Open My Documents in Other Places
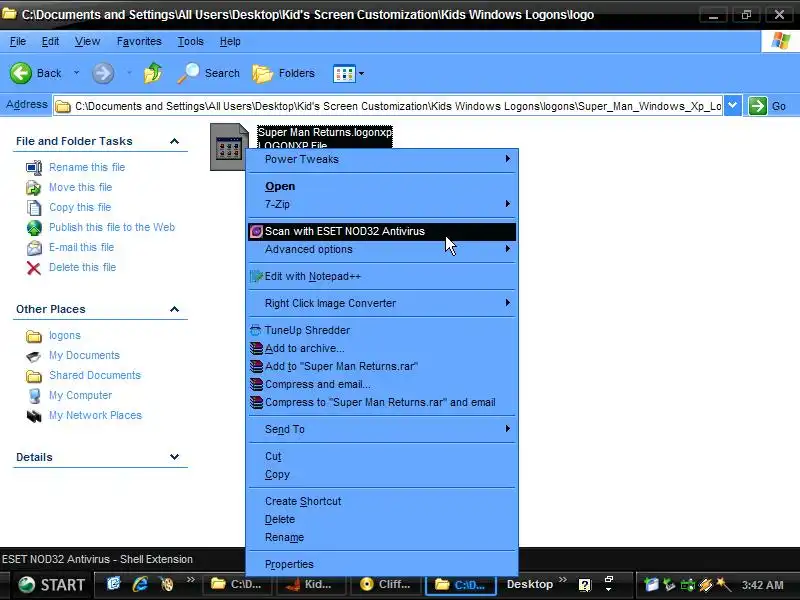Image resolution: width=800 pixels, height=600 pixels. click(84, 355)
